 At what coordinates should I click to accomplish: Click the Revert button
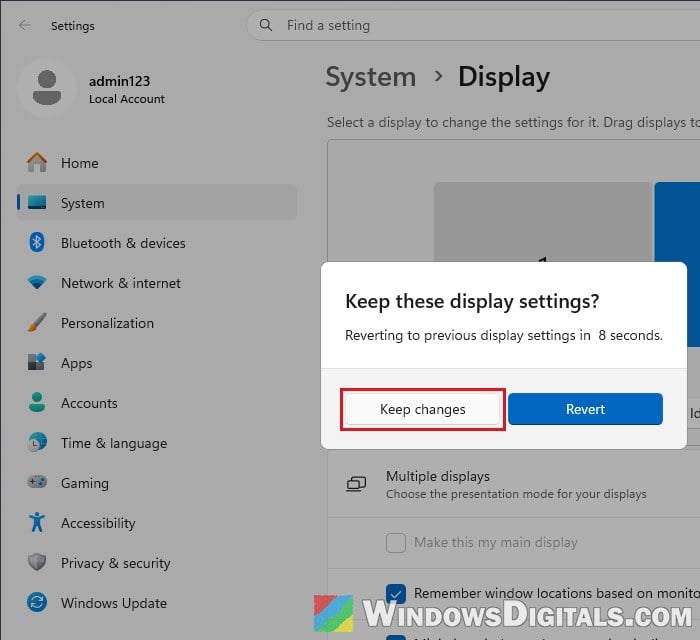(585, 409)
